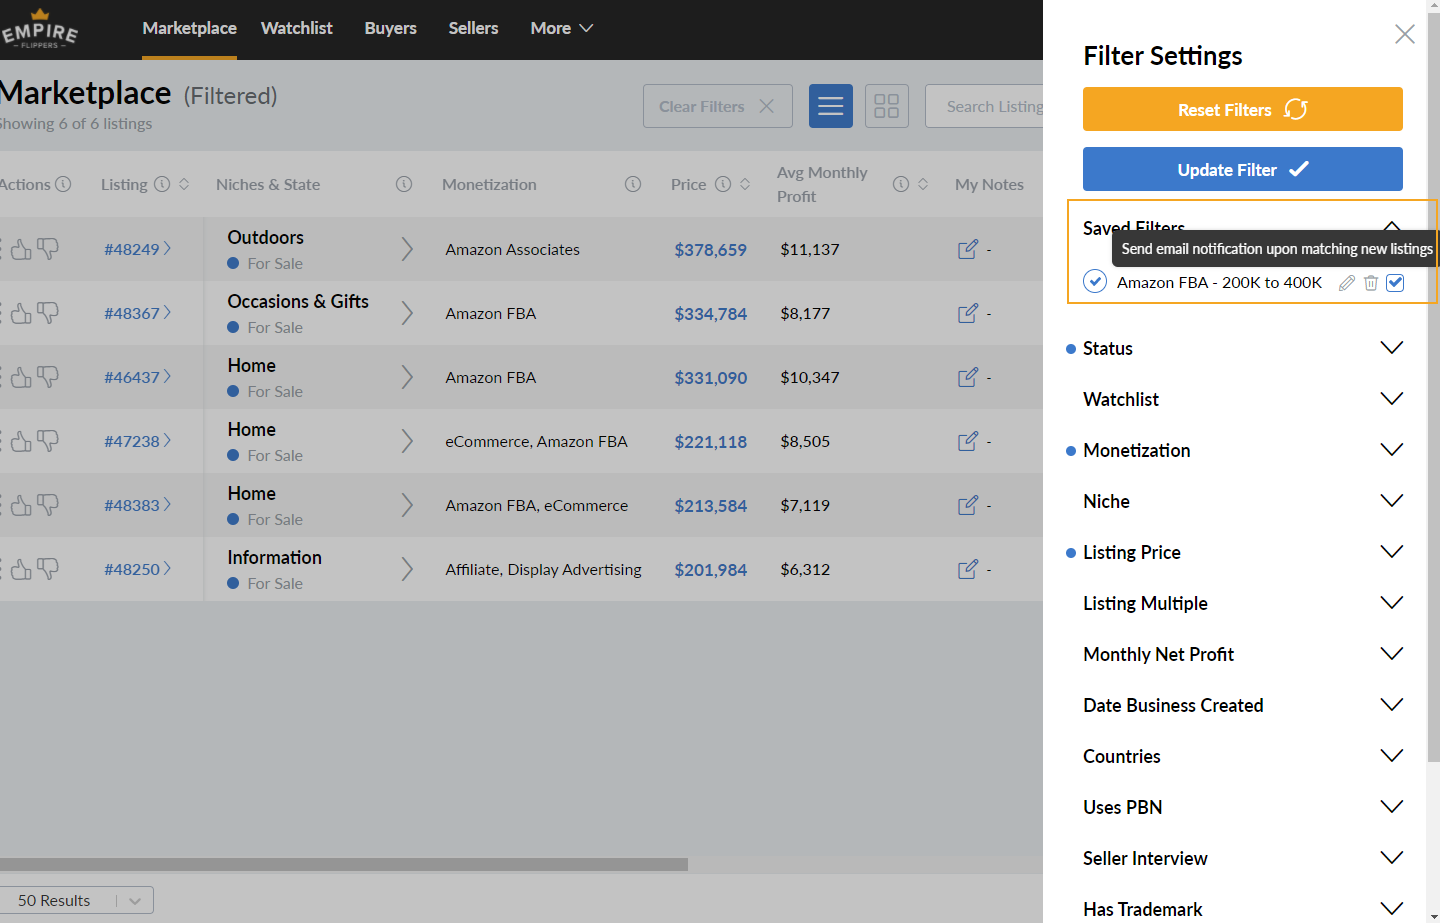Click info icon next to Listing header

tap(162, 184)
